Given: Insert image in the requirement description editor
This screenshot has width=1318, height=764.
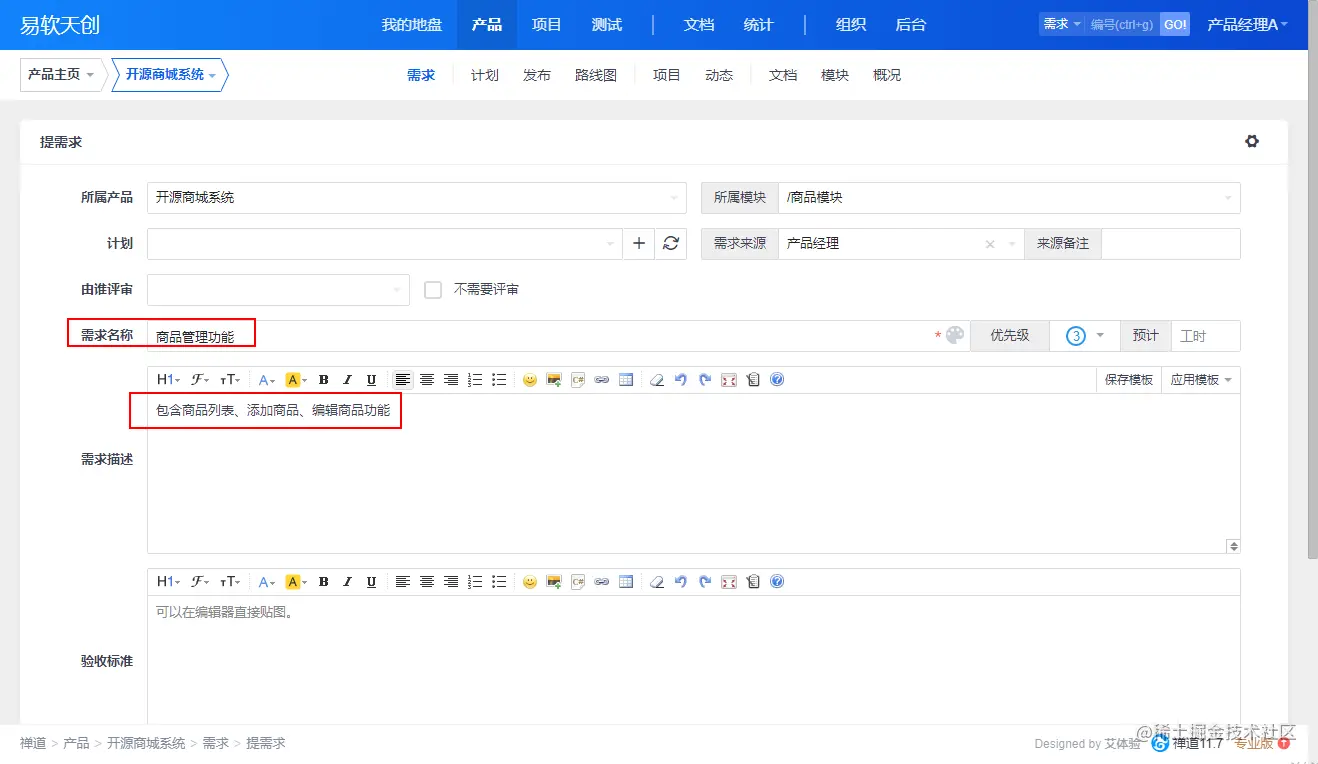Looking at the screenshot, I should click(554, 380).
